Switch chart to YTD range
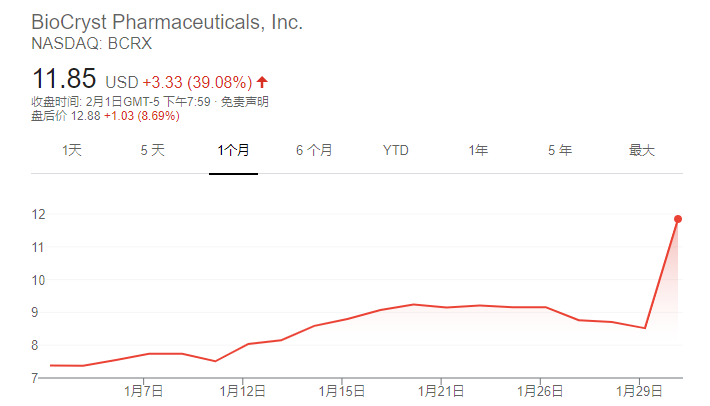Viewport: 710px width, 406px height. (x=396, y=150)
